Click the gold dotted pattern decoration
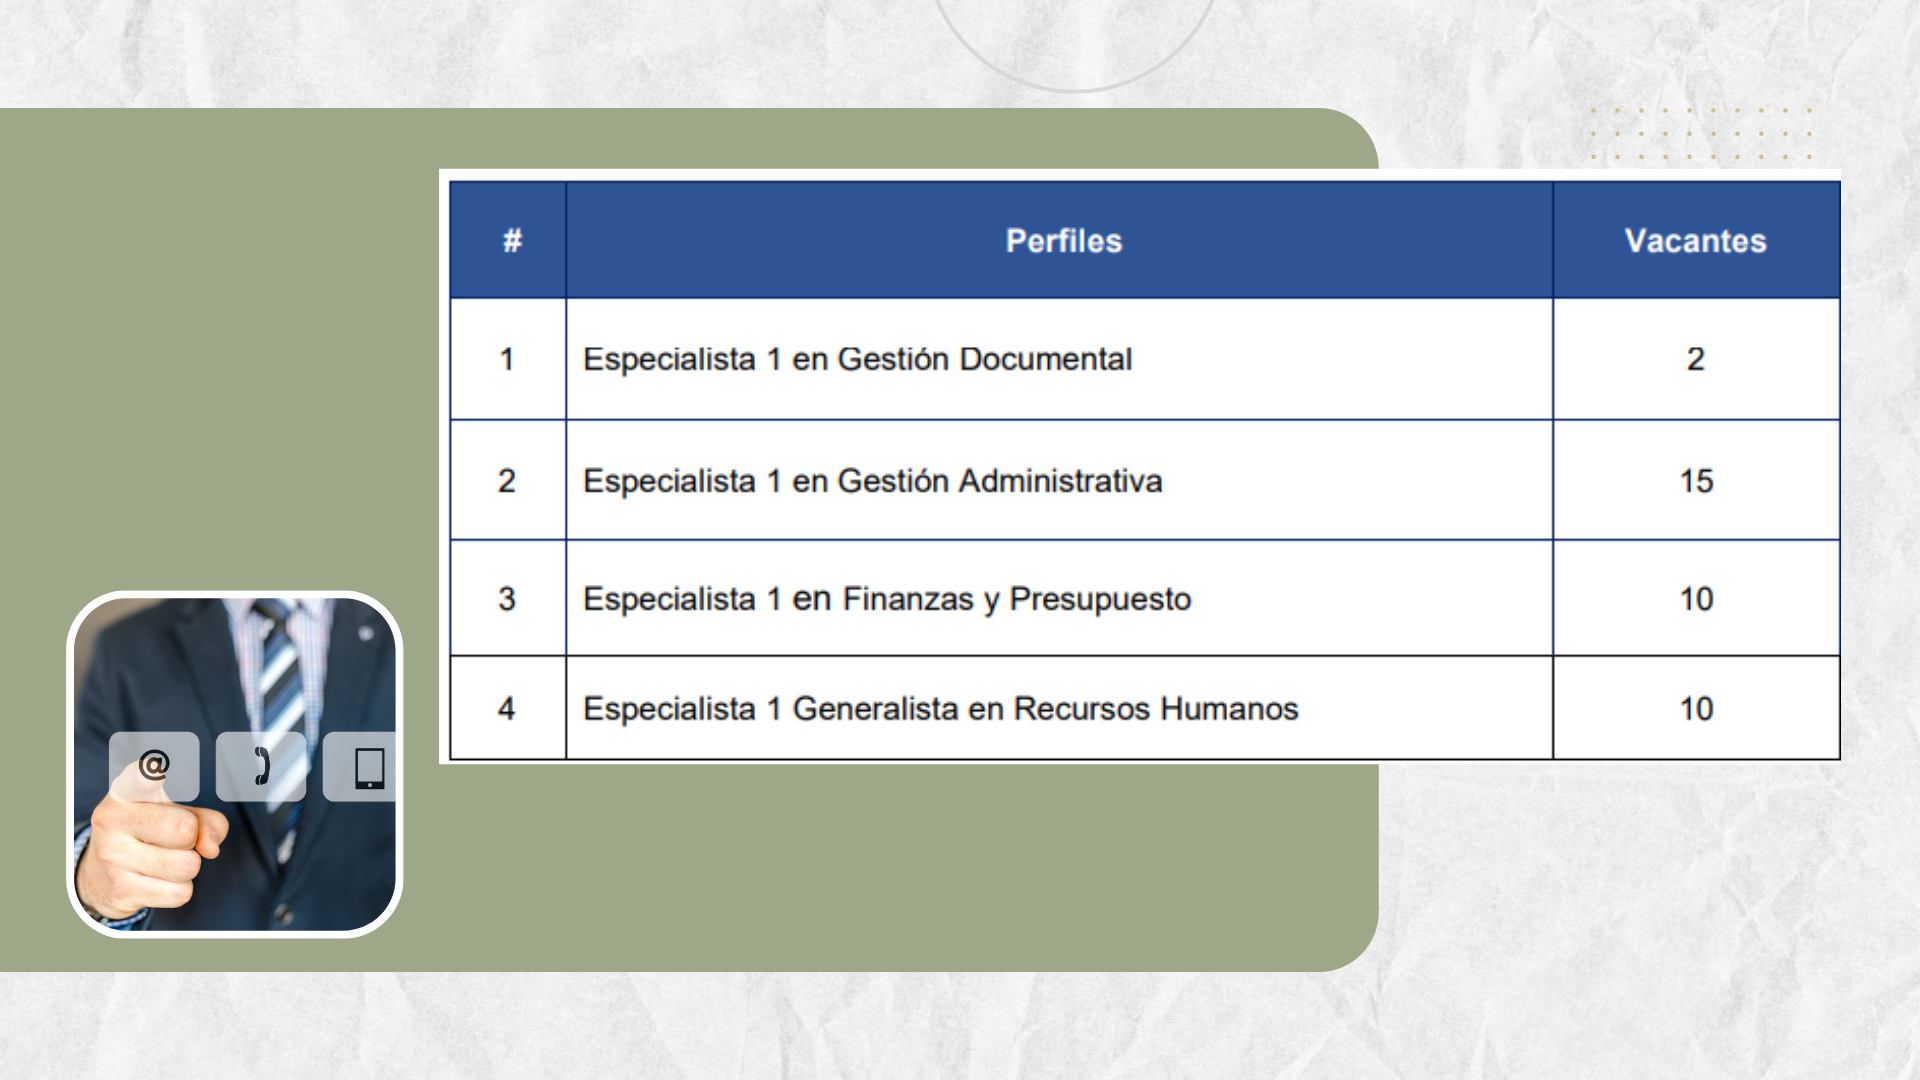The image size is (1920, 1080). pyautogui.click(x=1701, y=133)
